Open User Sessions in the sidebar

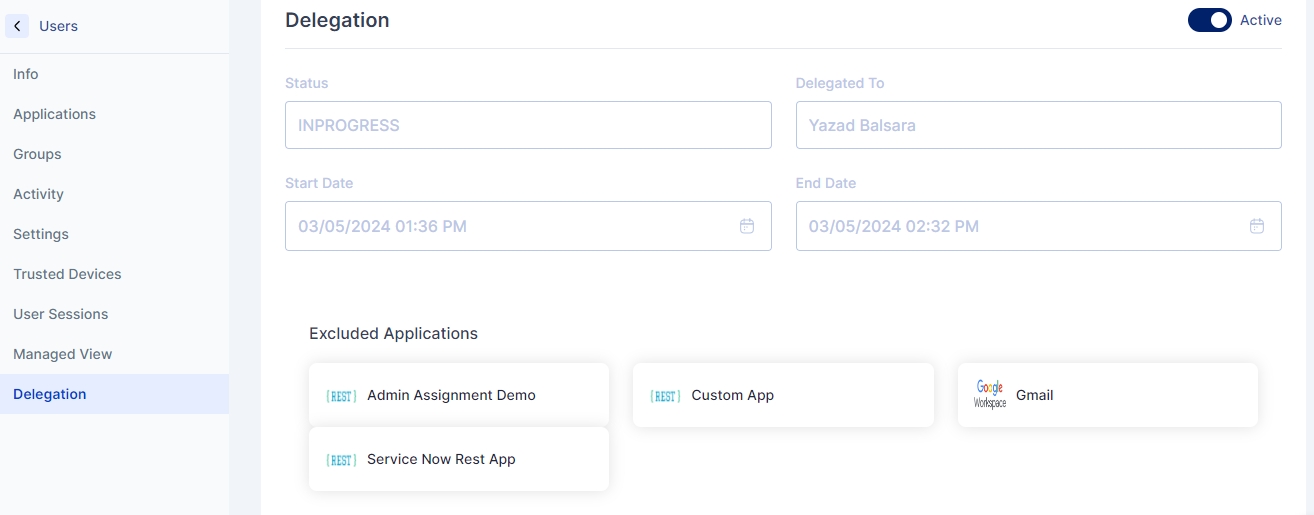pyautogui.click(x=60, y=314)
